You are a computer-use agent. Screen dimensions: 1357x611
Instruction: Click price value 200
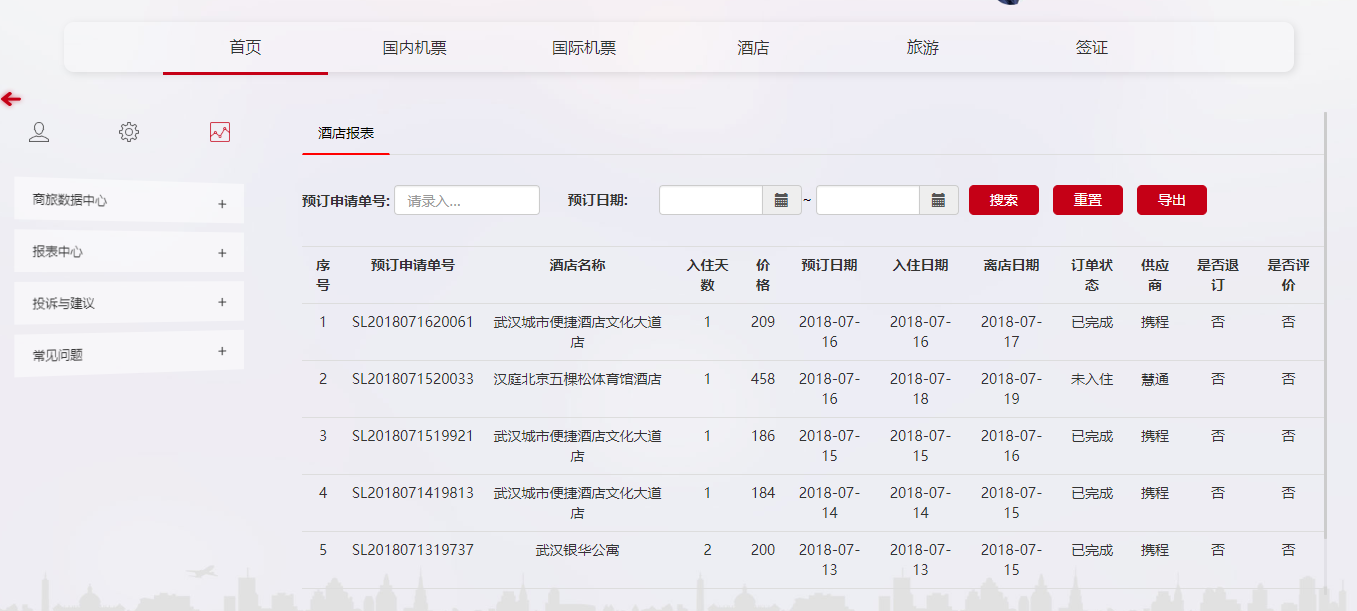coord(763,550)
